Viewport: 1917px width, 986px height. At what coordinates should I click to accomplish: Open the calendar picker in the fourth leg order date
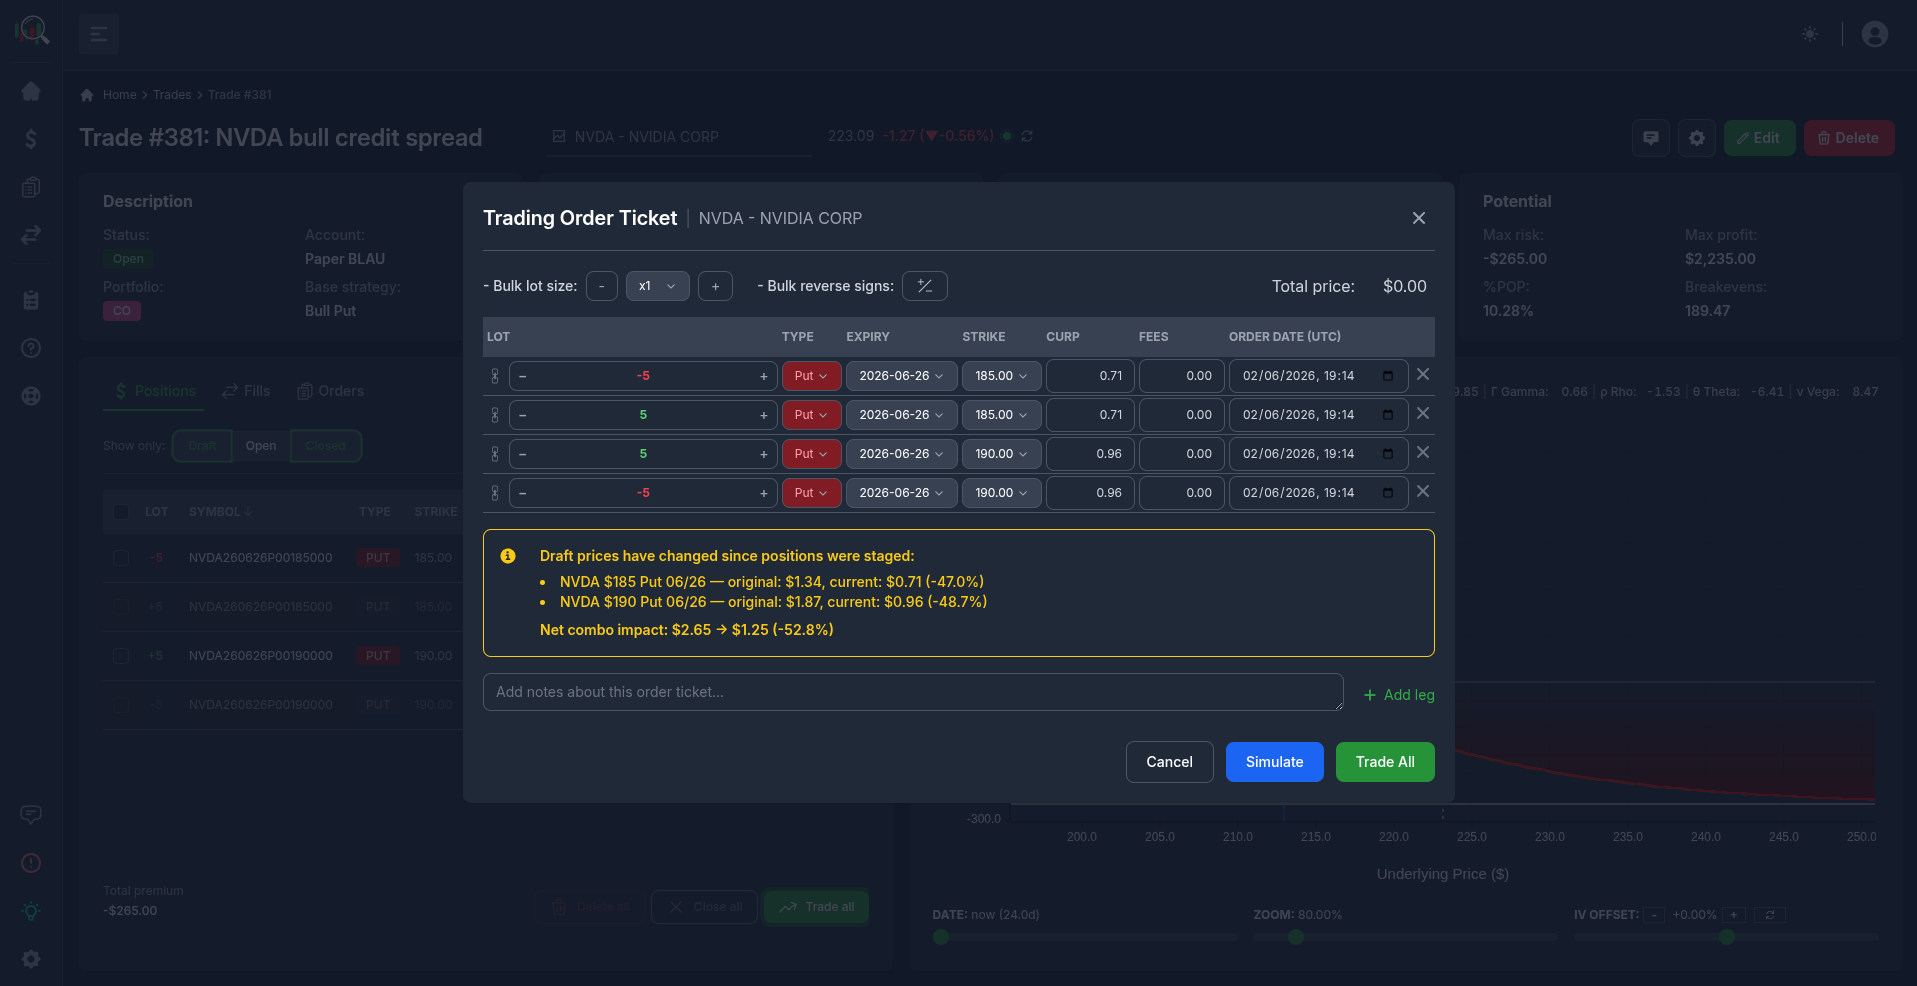click(1388, 493)
